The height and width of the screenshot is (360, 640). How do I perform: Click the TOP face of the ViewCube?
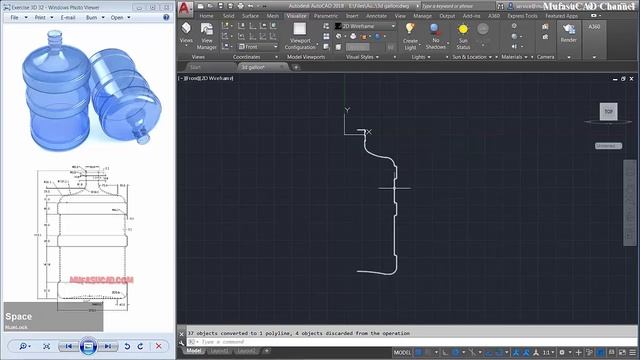click(609, 111)
